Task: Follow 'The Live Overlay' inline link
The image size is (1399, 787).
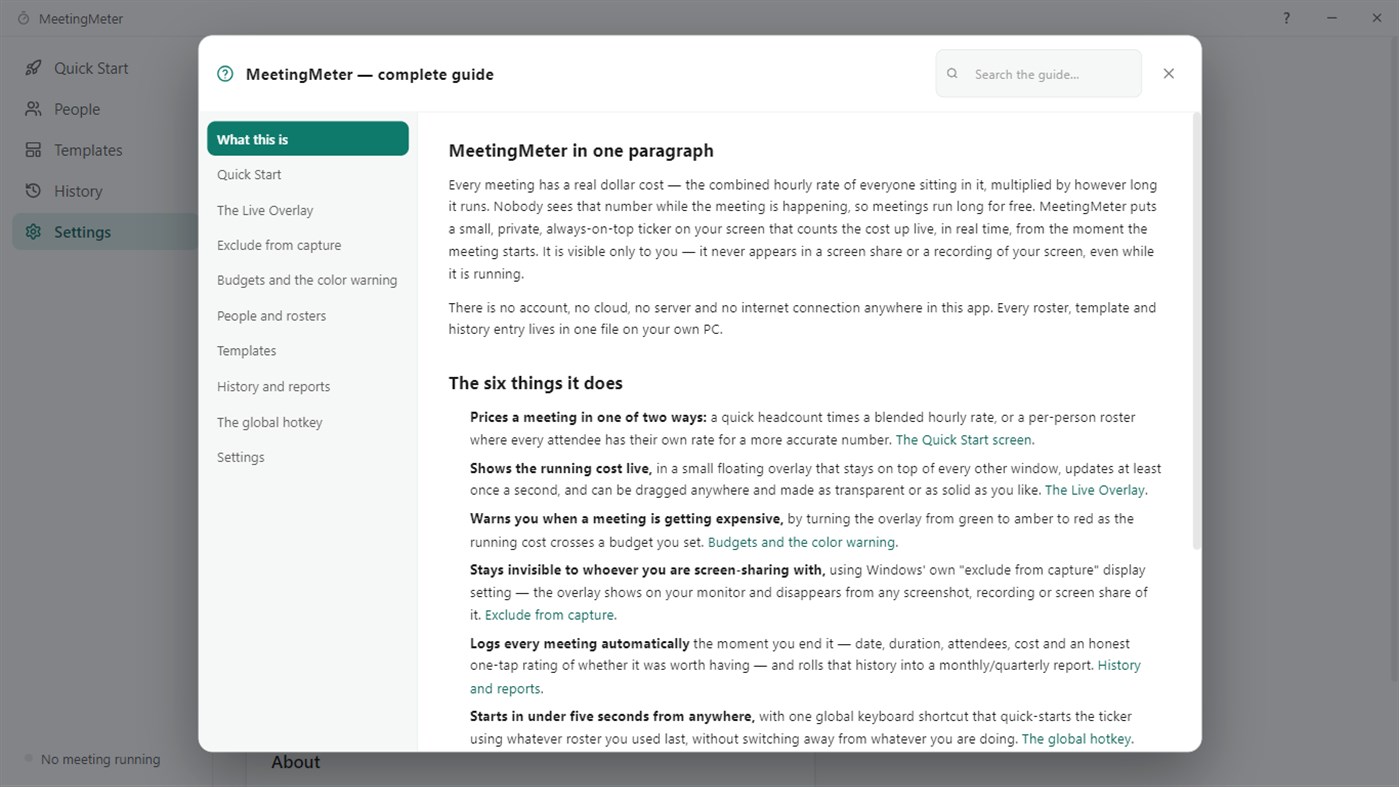Action: 1095,490
